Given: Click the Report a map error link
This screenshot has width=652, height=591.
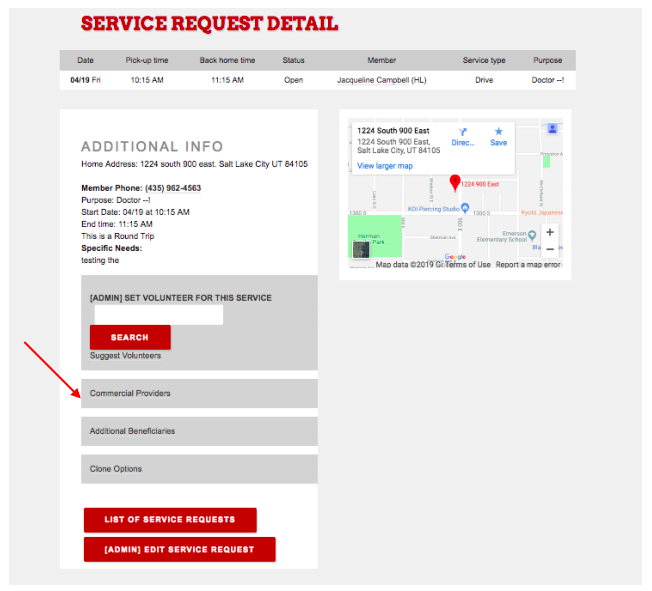Looking at the screenshot, I should tap(528, 265).
